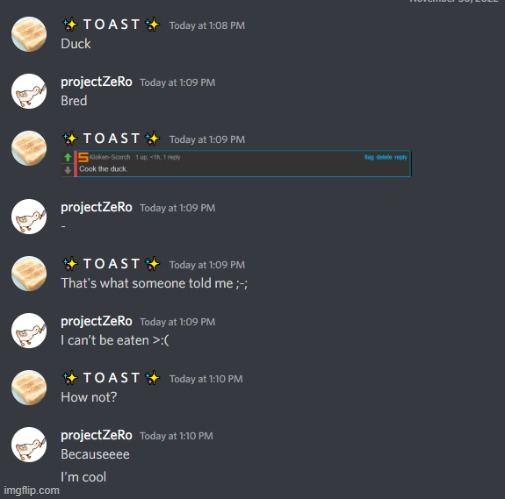Click the delete link on the embedded comment
The image size is (505, 499).
pos(384,157)
